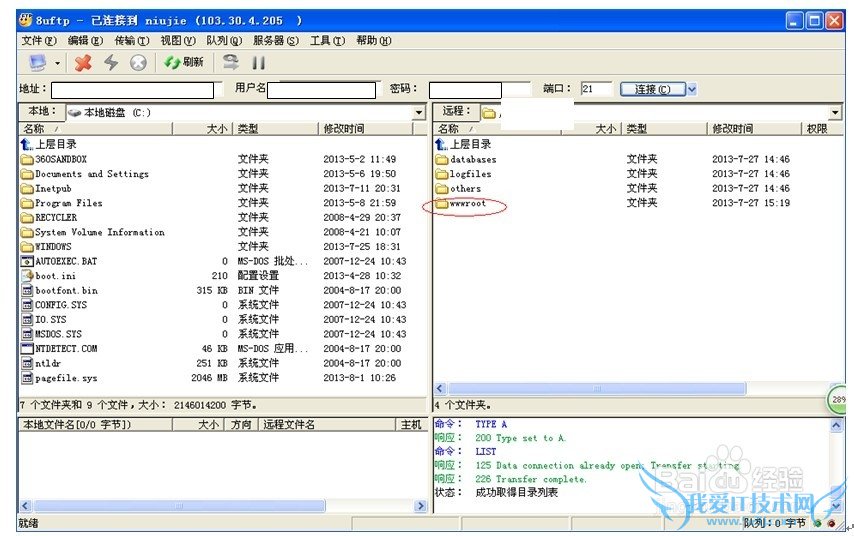Click log pane scroll up arrow
The height and width of the screenshot is (536, 854).
[836, 425]
